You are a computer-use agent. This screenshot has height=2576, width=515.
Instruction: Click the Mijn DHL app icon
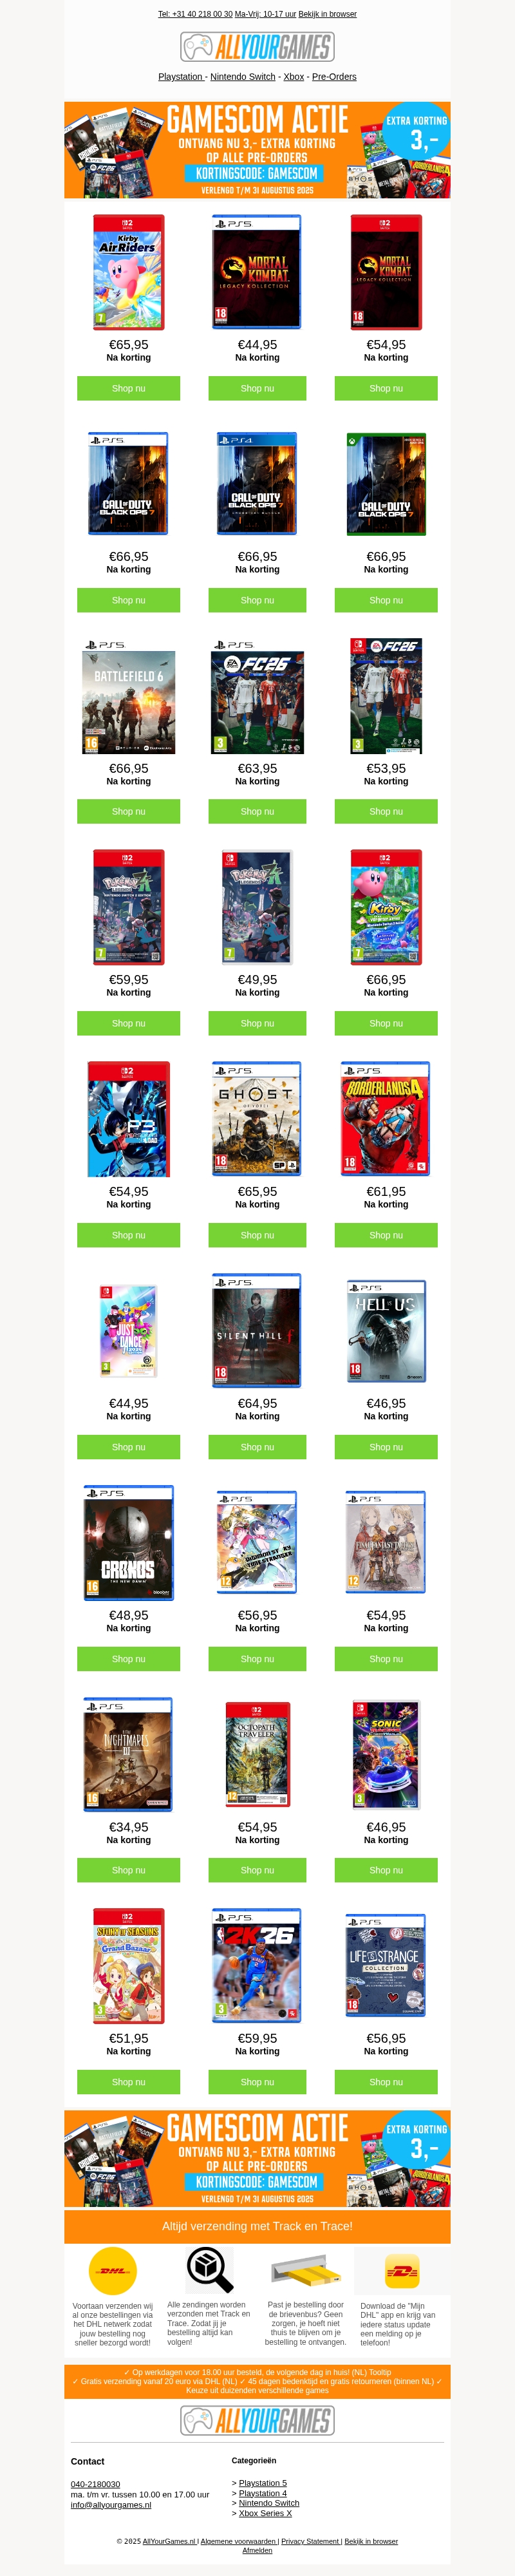(x=402, y=2271)
